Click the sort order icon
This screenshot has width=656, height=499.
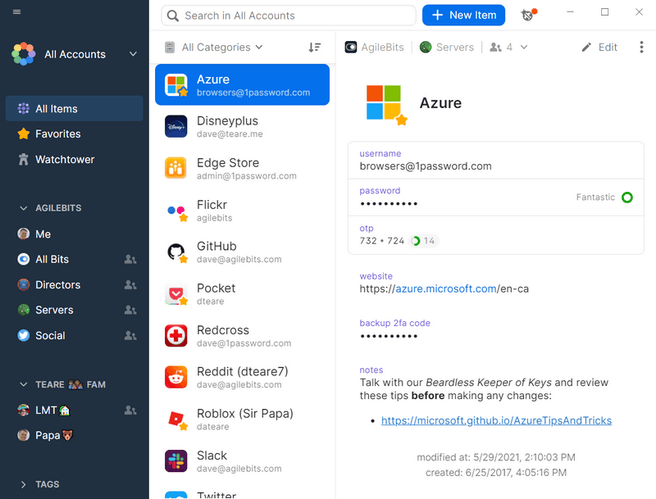click(x=315, y=47)
